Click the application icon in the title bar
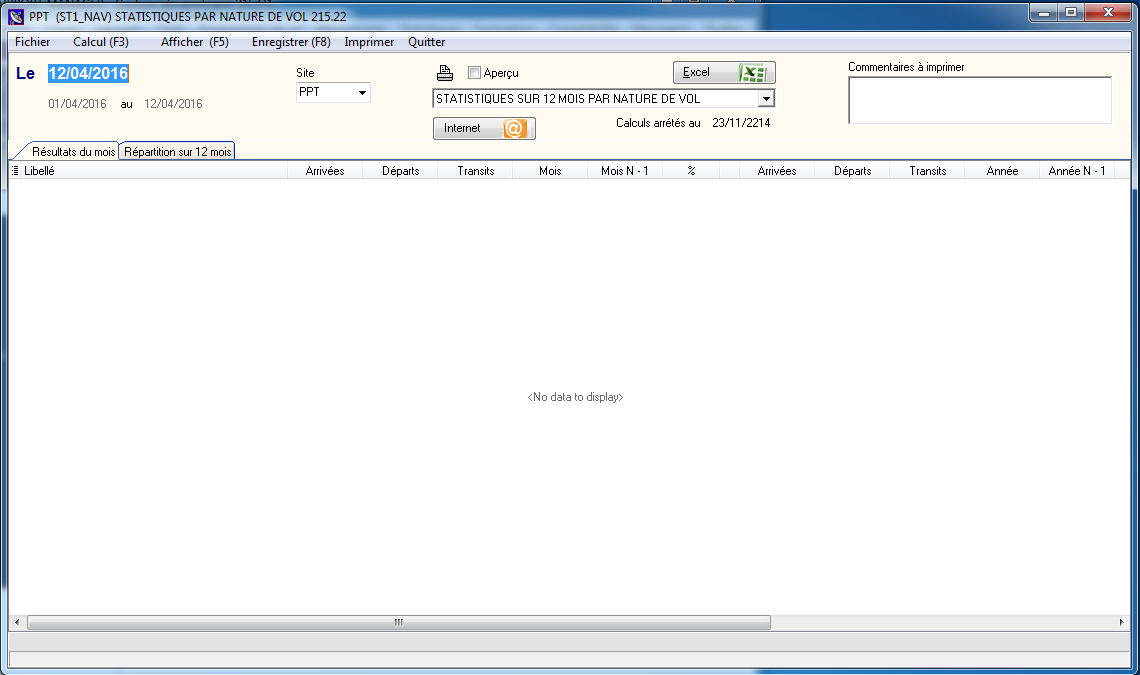Screen dimensions: 1140x675 (15, 16)
